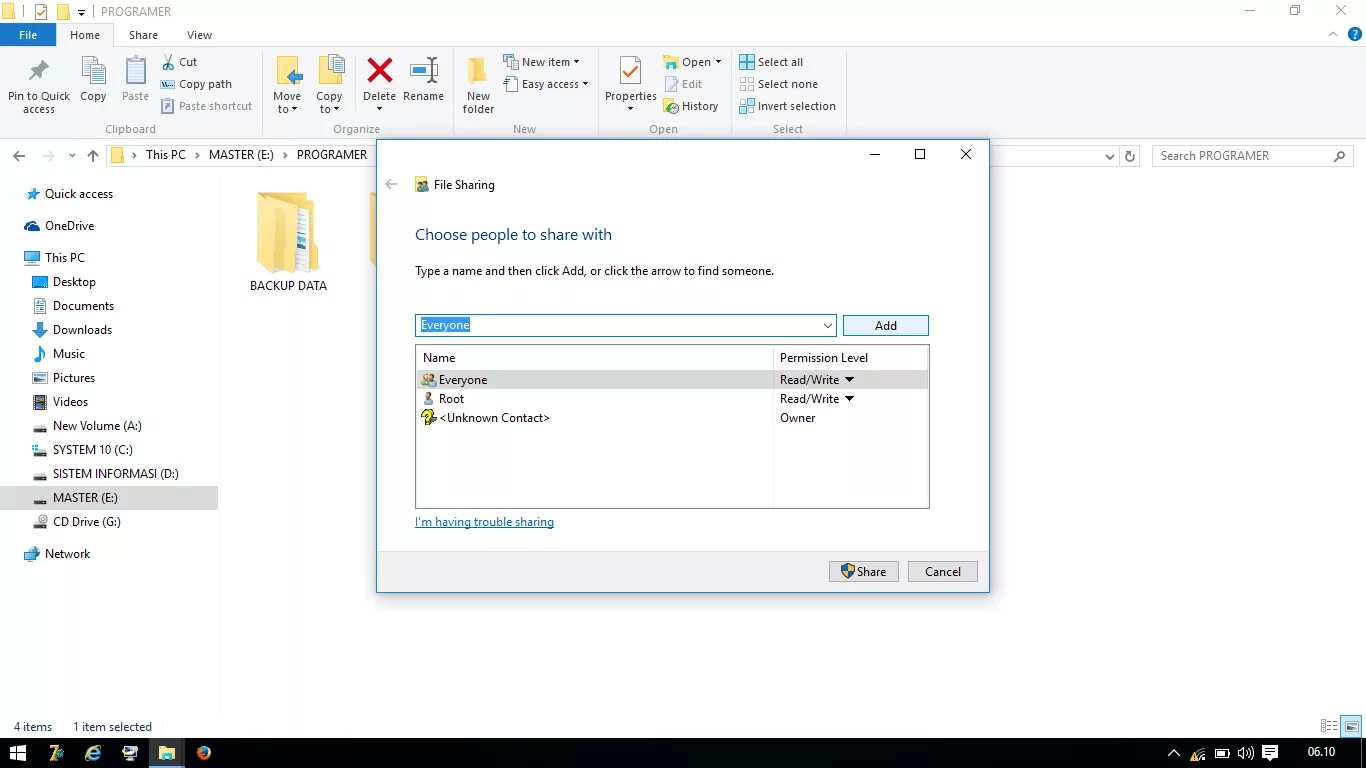This screenshot has width=1366, height=768.
Task: Go back in Explorer navigation
Action: pos(19,155)
